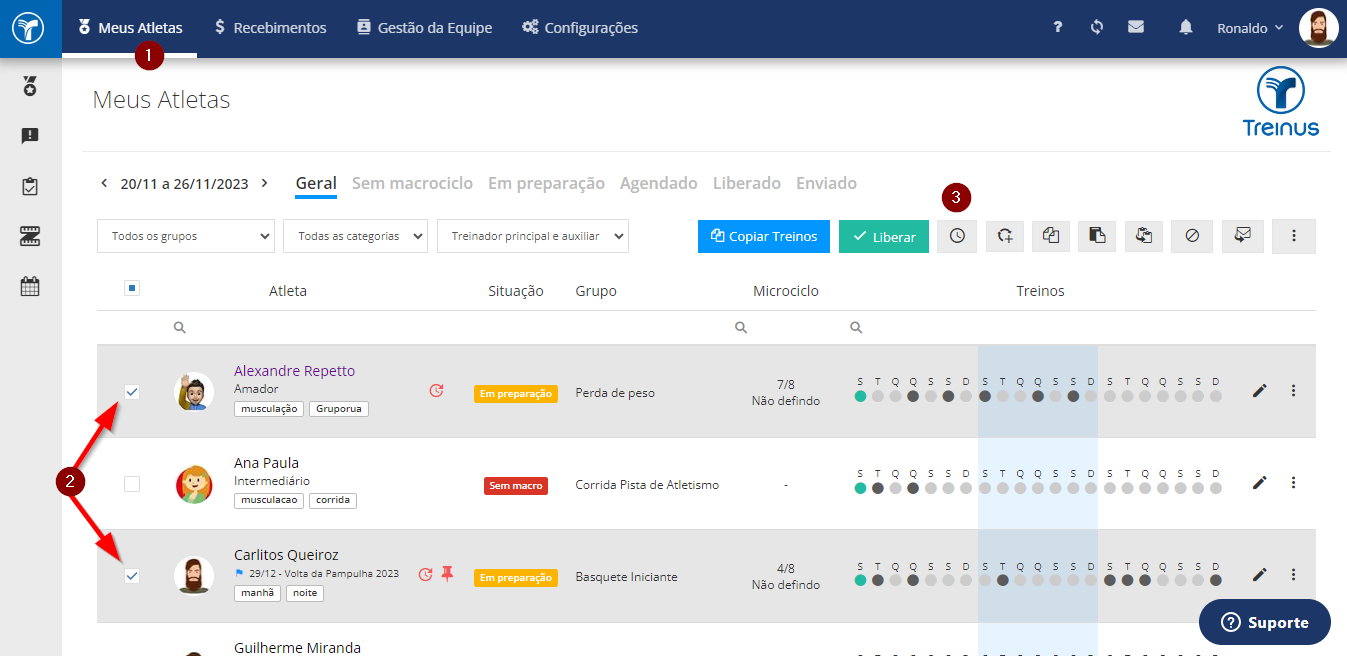Screen dimensions: 1347x656
Task: Click the green Liberar button
Action: [884, 236]
